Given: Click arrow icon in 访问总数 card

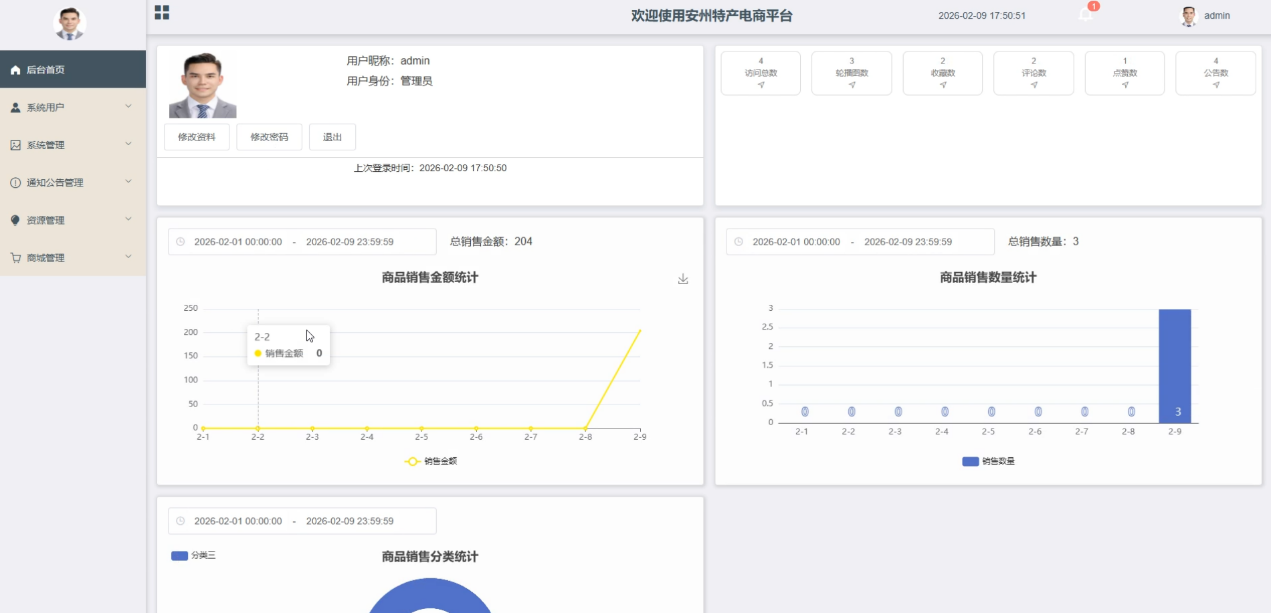Looking at the screenshot, I should click(761, 85).
